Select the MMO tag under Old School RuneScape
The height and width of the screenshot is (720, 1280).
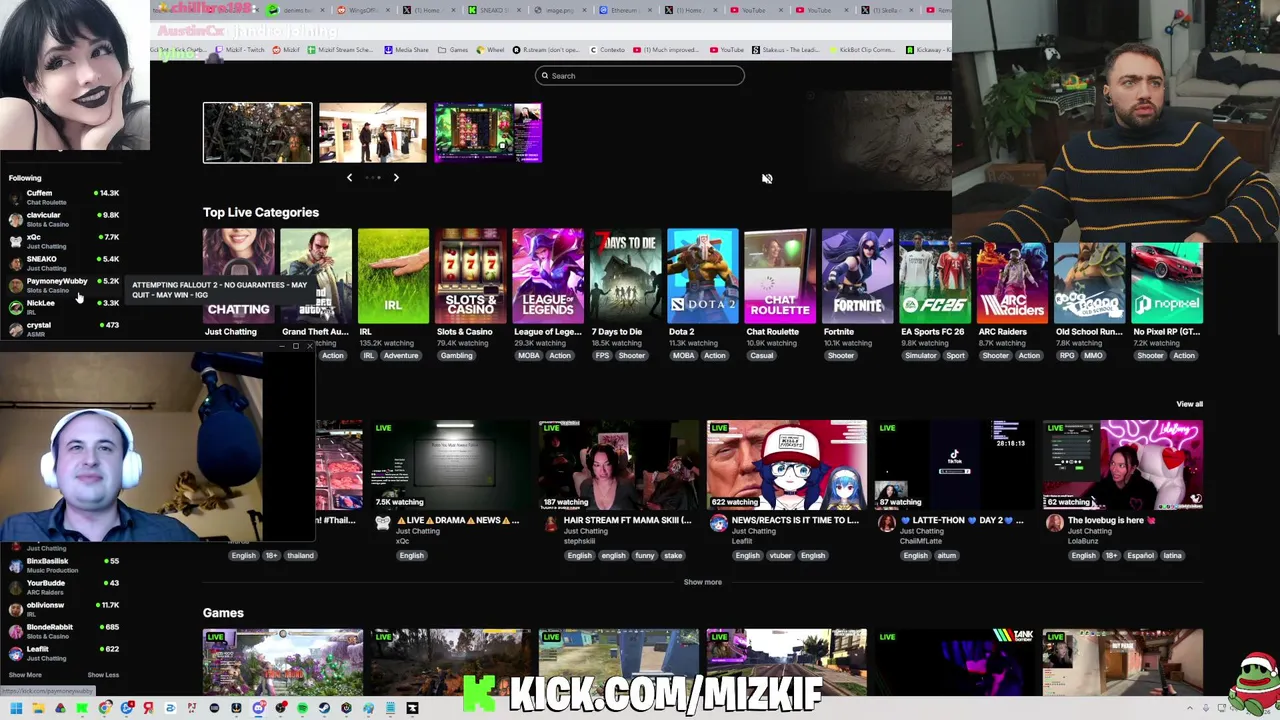tap(1093, 356)
